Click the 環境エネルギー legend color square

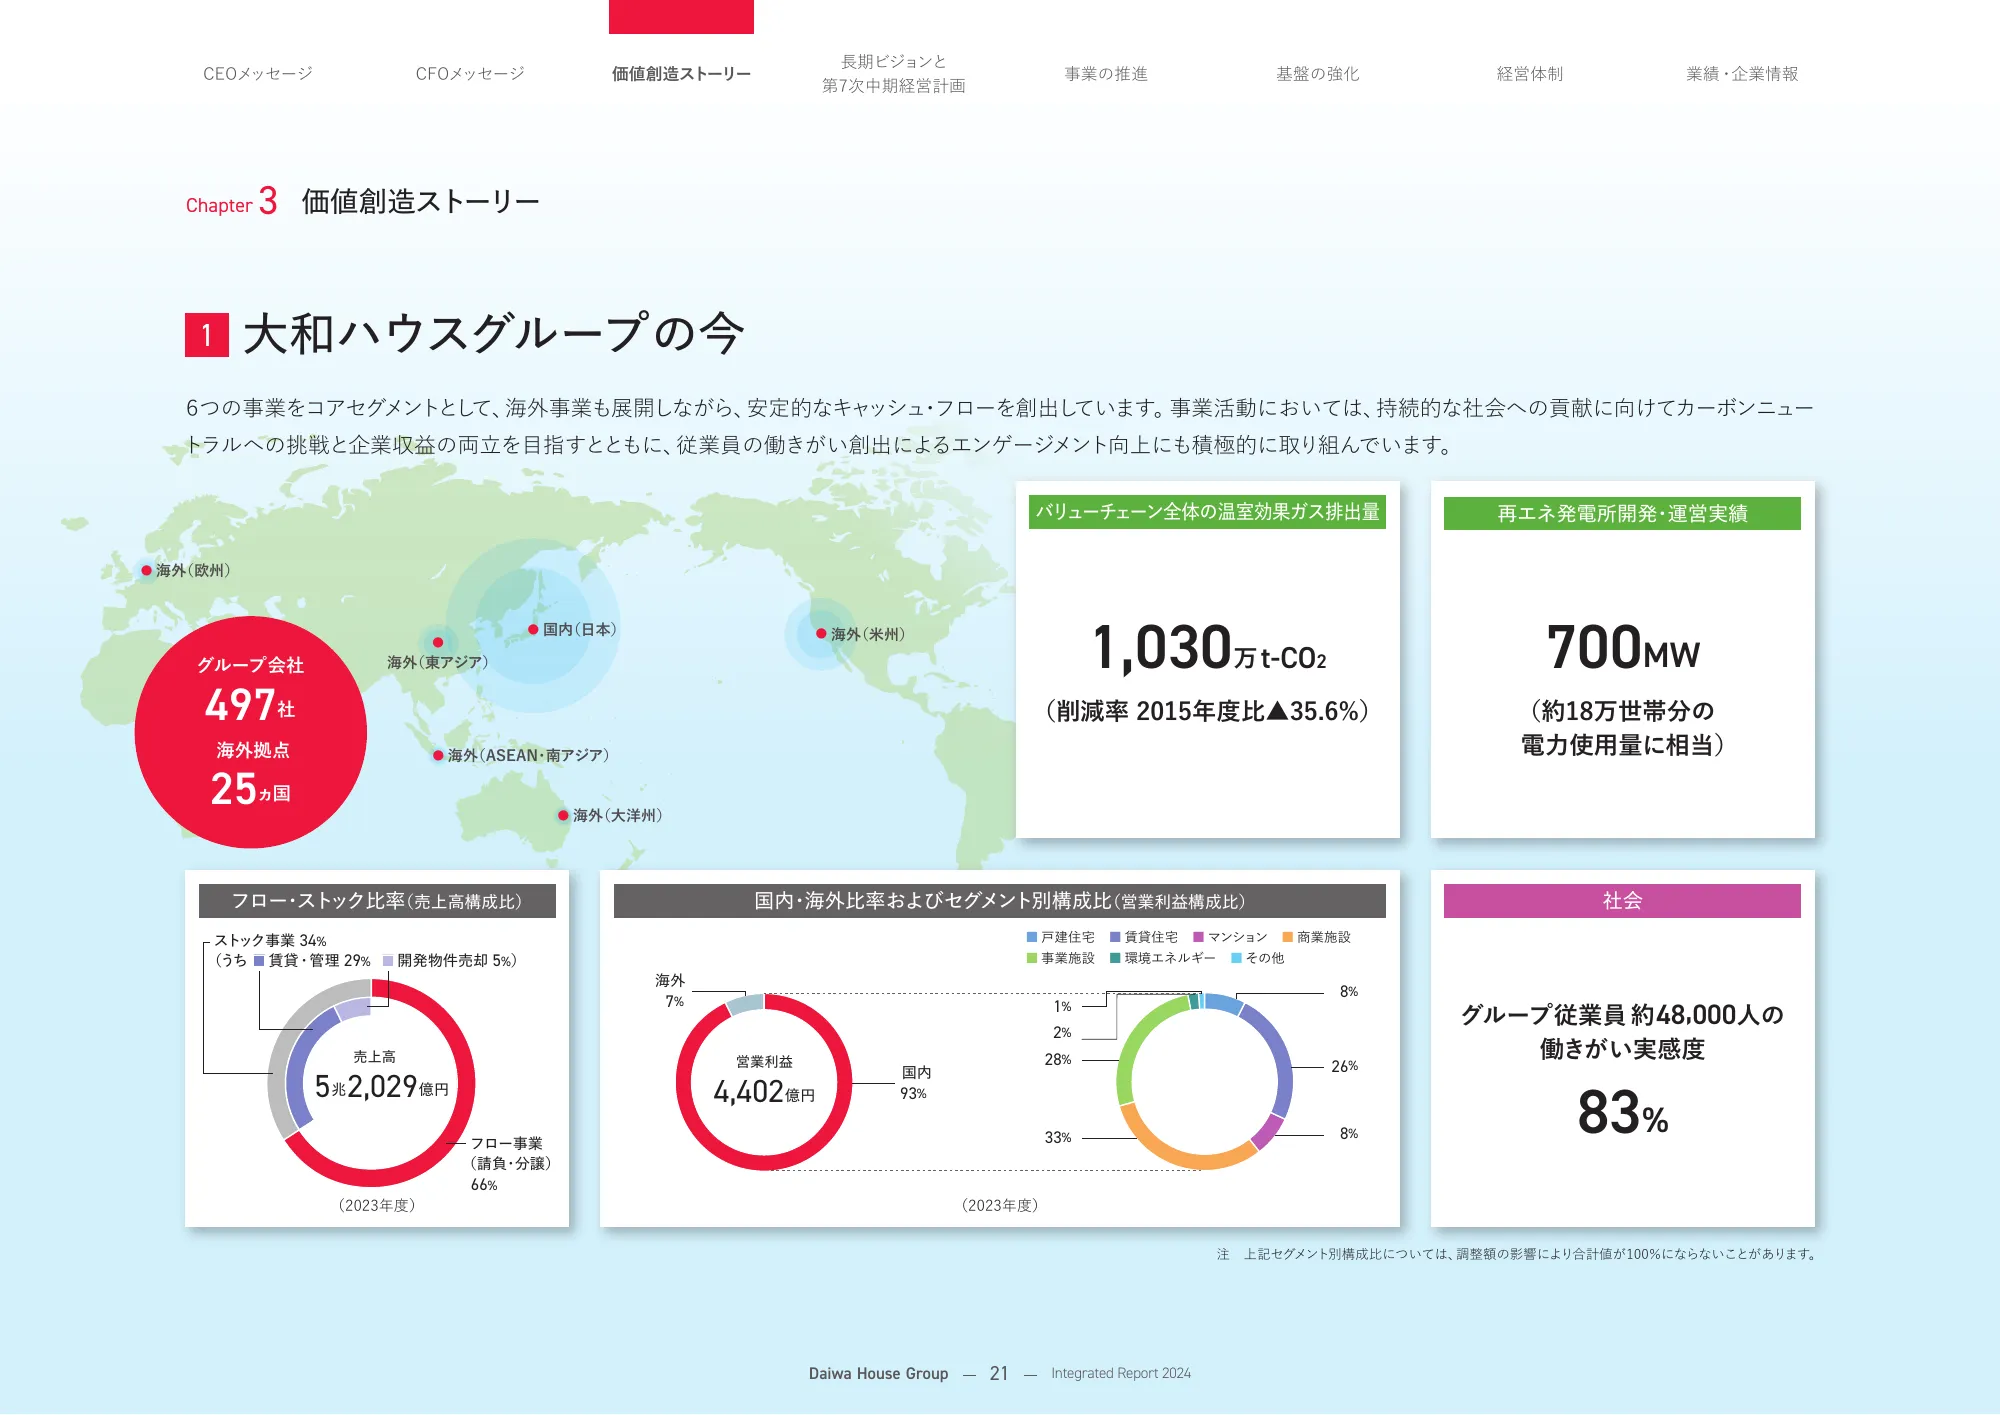click(x=1115, y=958)
